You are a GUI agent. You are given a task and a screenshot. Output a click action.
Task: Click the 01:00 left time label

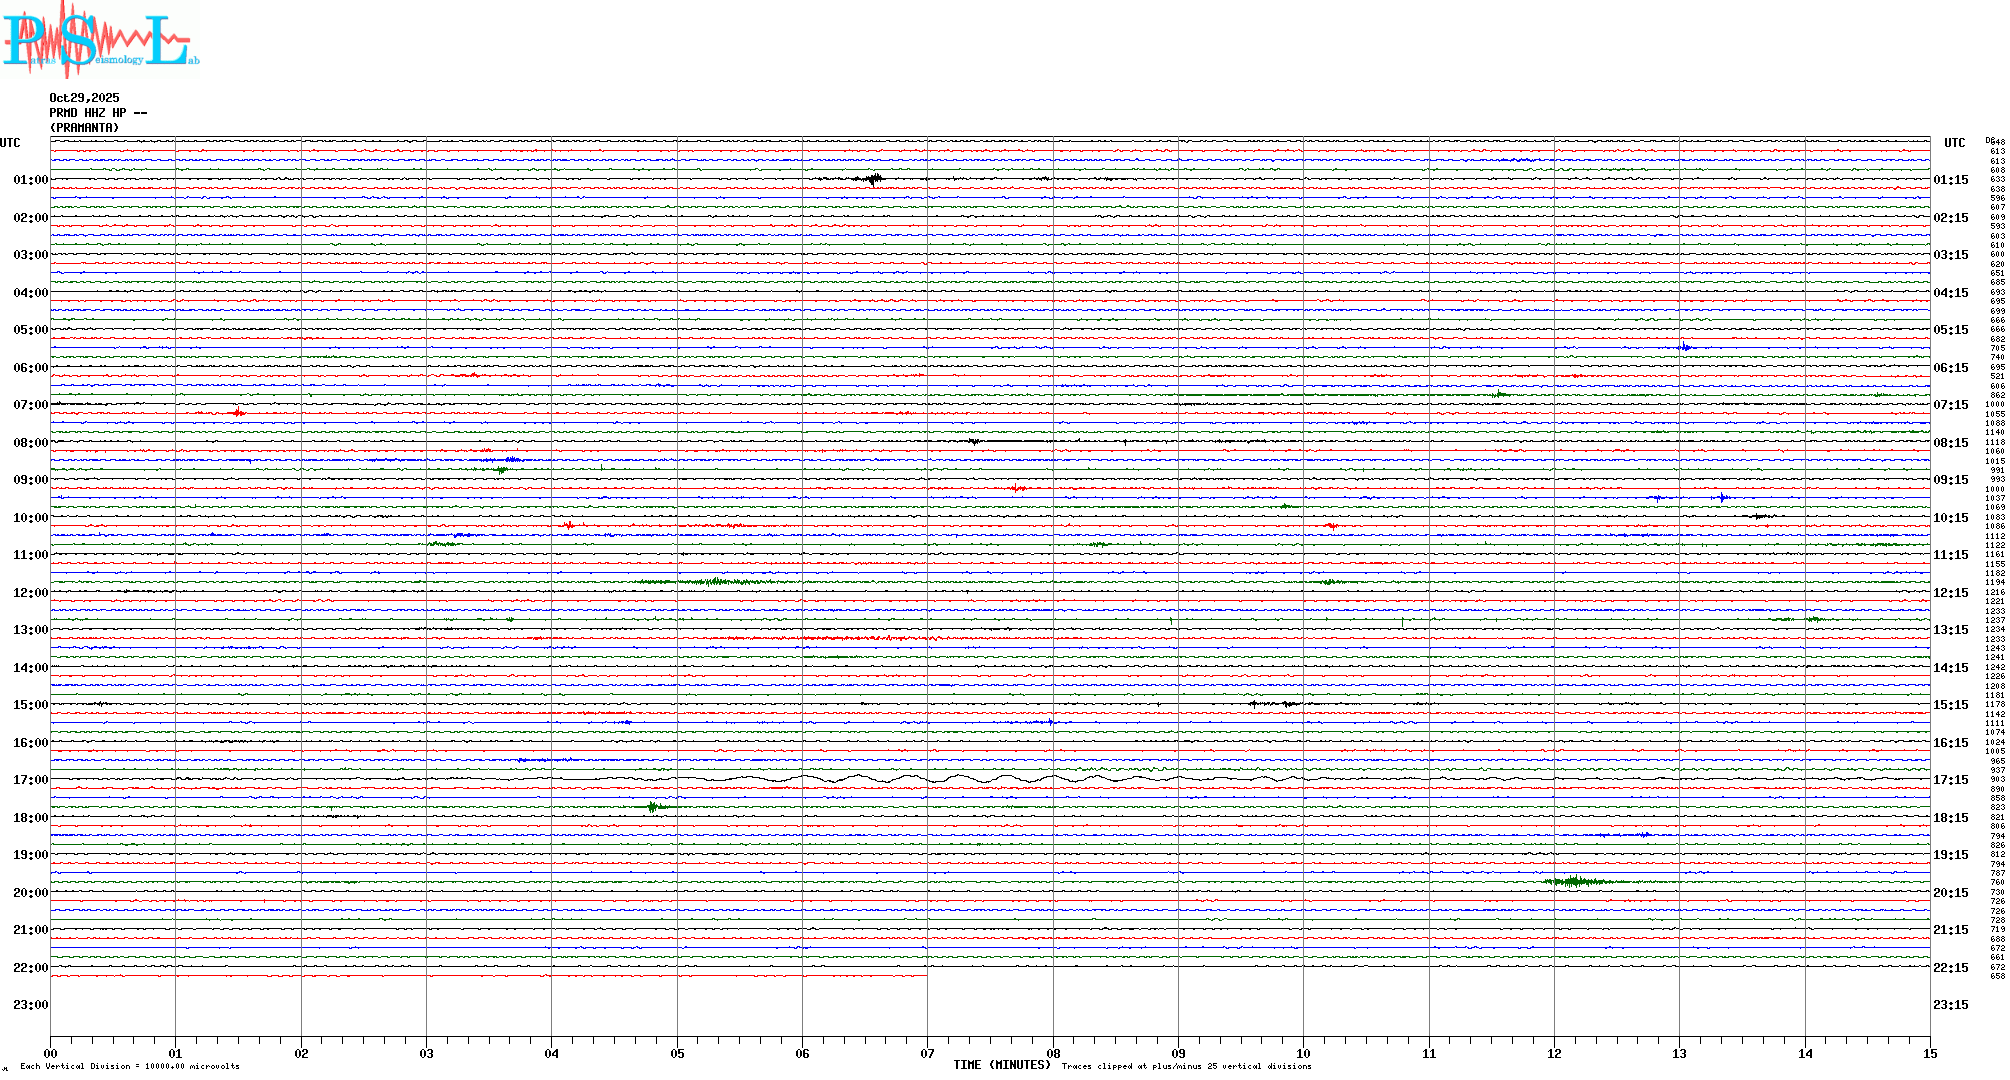[30, 180]
